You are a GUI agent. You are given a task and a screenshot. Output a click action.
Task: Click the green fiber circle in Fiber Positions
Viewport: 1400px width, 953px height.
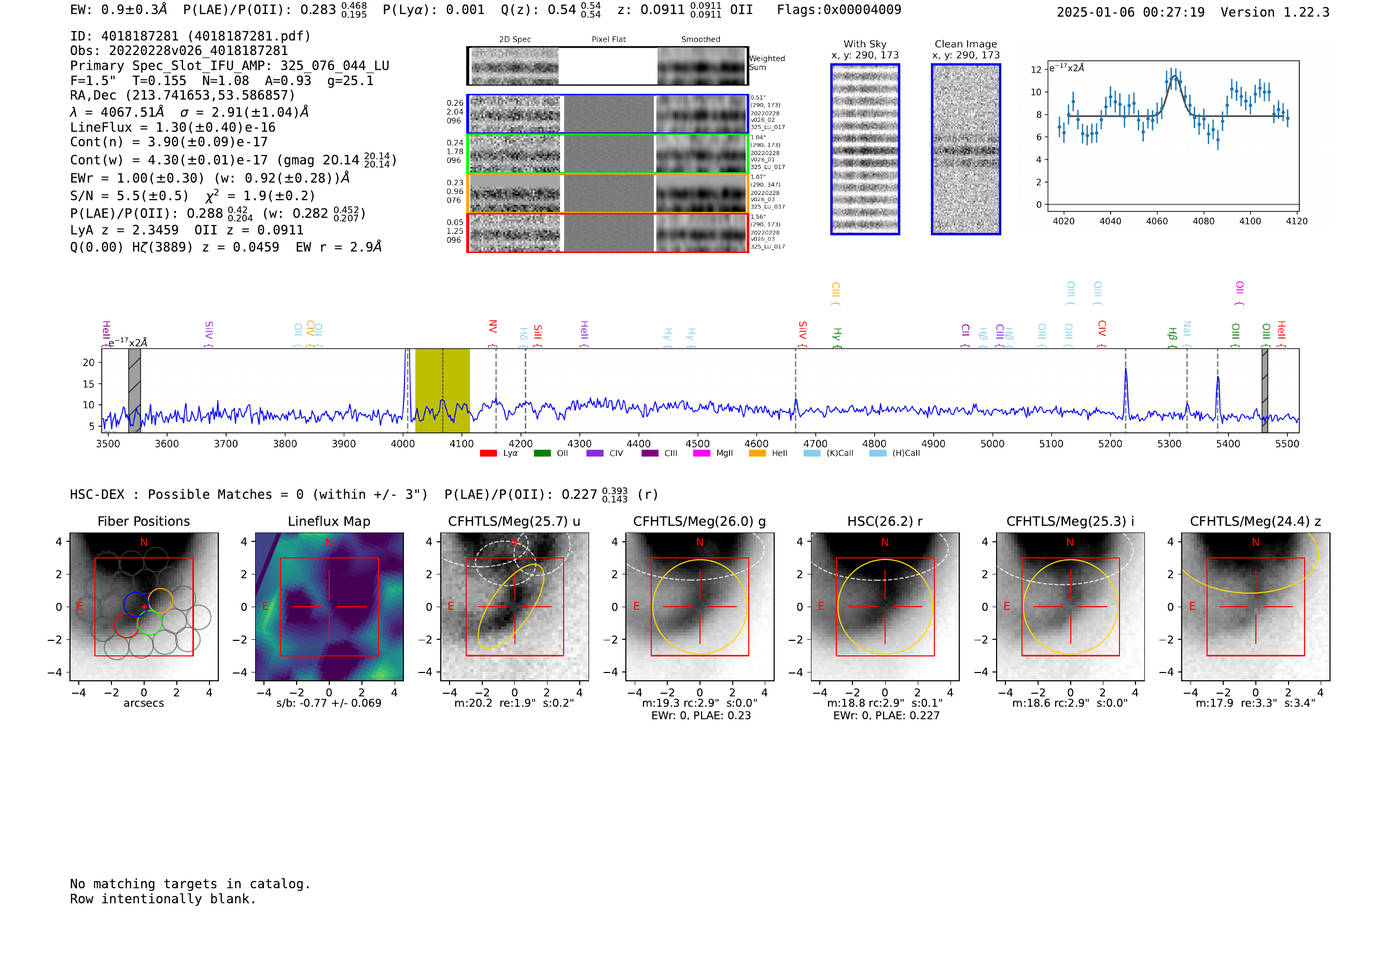(x=150, y=624)
